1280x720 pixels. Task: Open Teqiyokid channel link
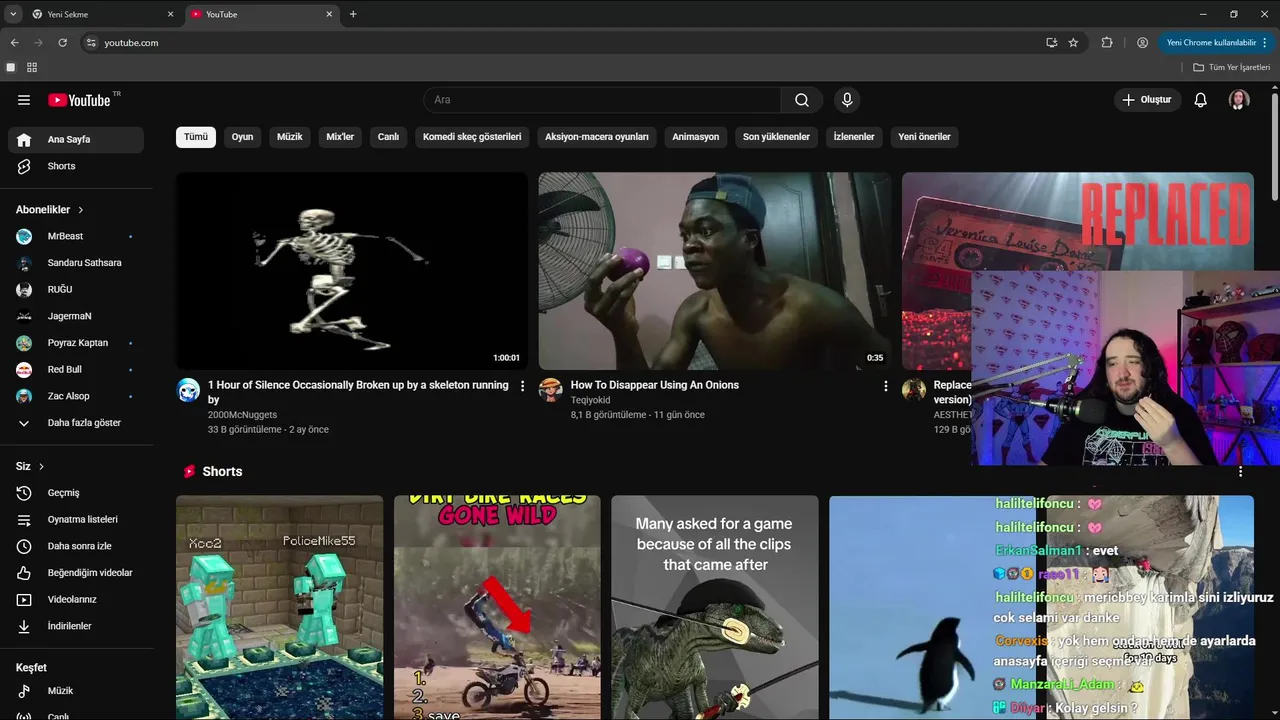point(590,400)
